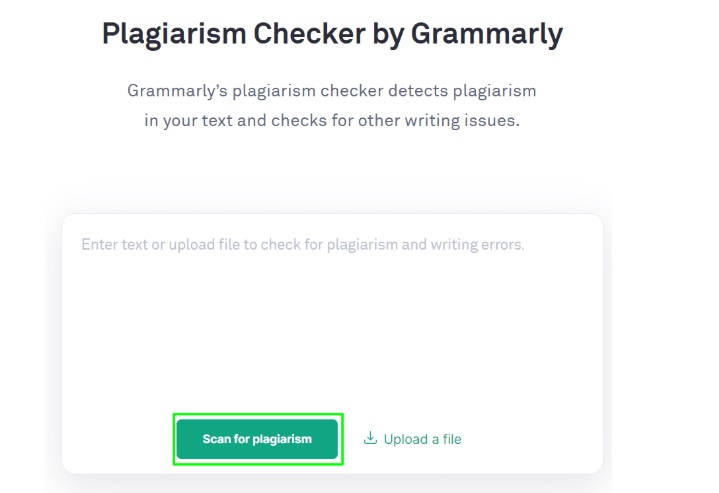The height and width of the screenshot is (493, 719).
Task: Click the "in your text and checks" description line
Action: coord(231,124)
